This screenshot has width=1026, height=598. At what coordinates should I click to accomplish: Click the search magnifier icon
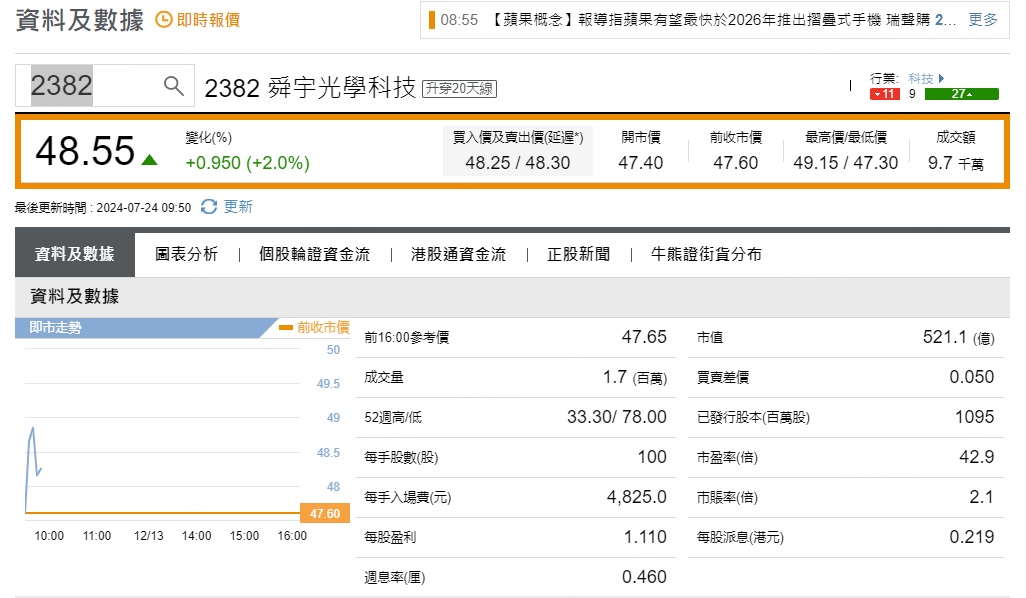[173, 85]
